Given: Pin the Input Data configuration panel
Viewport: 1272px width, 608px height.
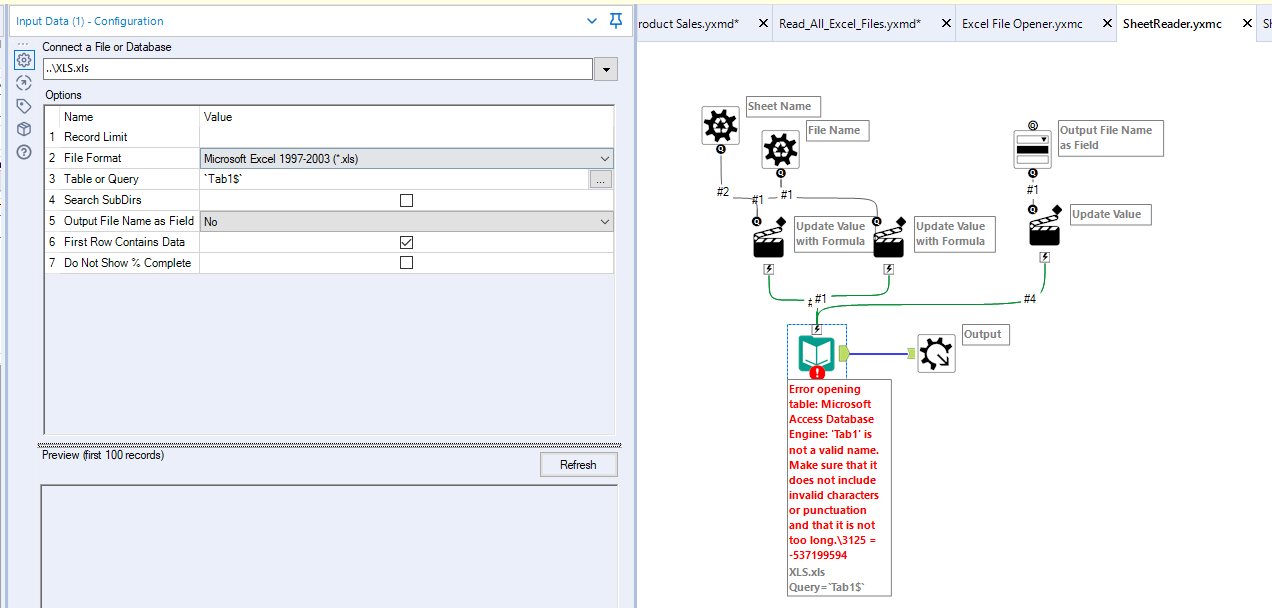Looking at the screenshot, I should (x=615, y=20).
